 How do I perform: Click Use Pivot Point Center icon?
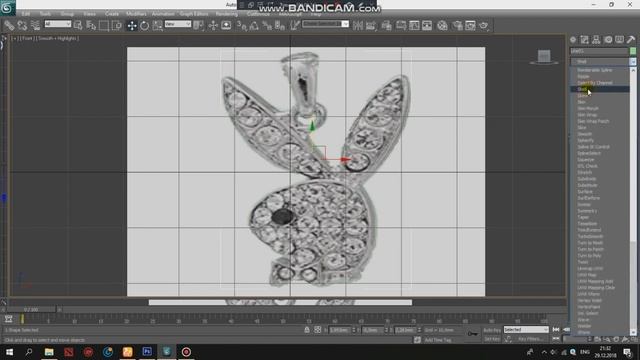(x=199, y=25)
